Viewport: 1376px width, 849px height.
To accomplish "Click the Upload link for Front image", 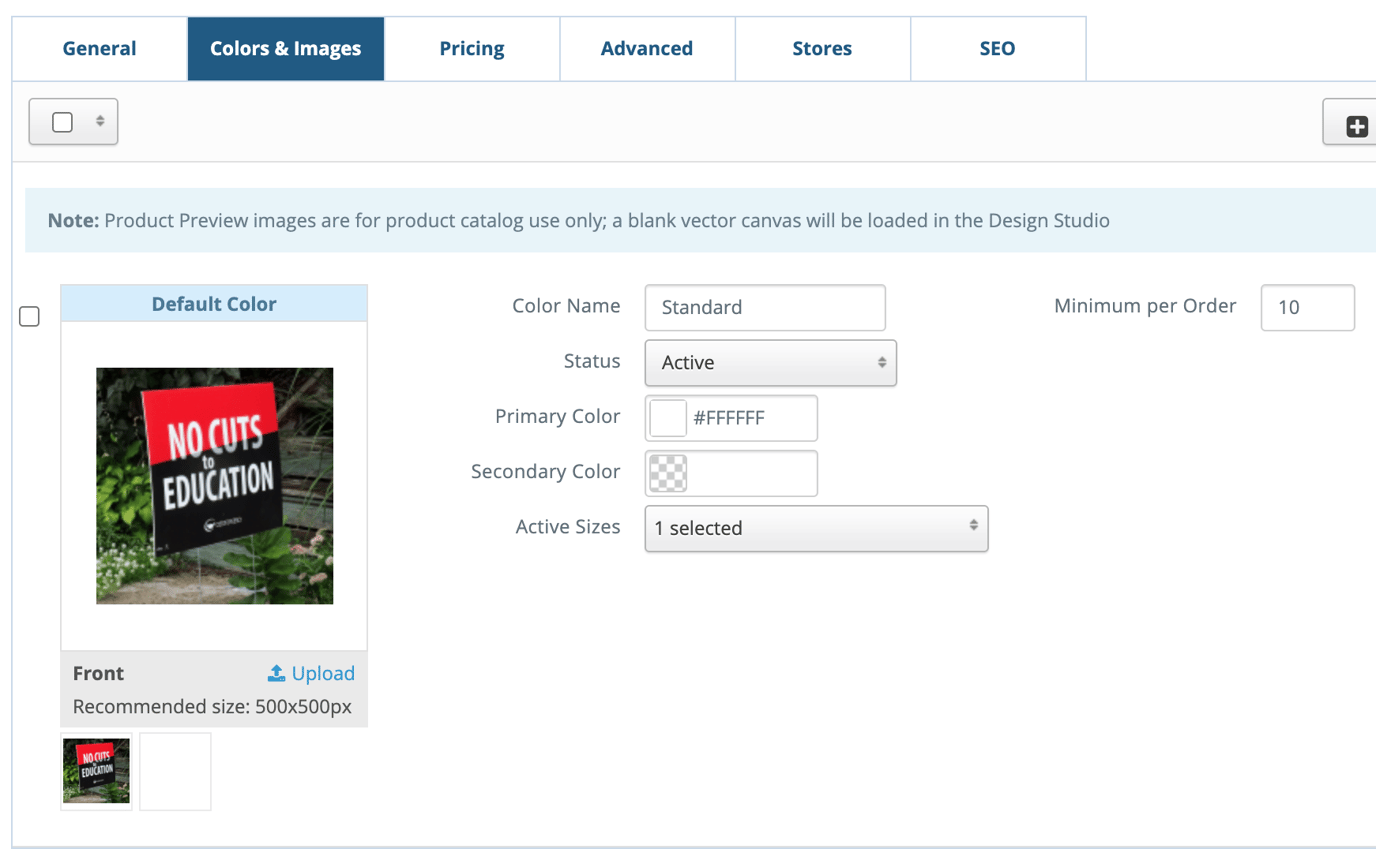I will tap(323, 673).
